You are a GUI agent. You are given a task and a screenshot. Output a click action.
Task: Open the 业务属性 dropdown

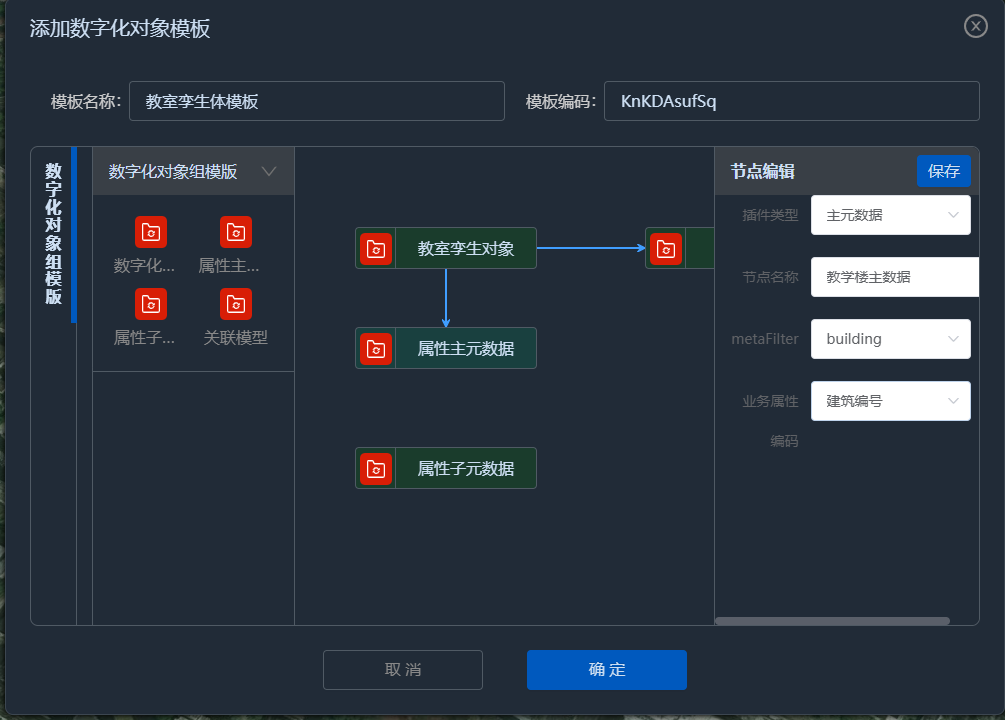pyautogui.click(x=890, y=401)
